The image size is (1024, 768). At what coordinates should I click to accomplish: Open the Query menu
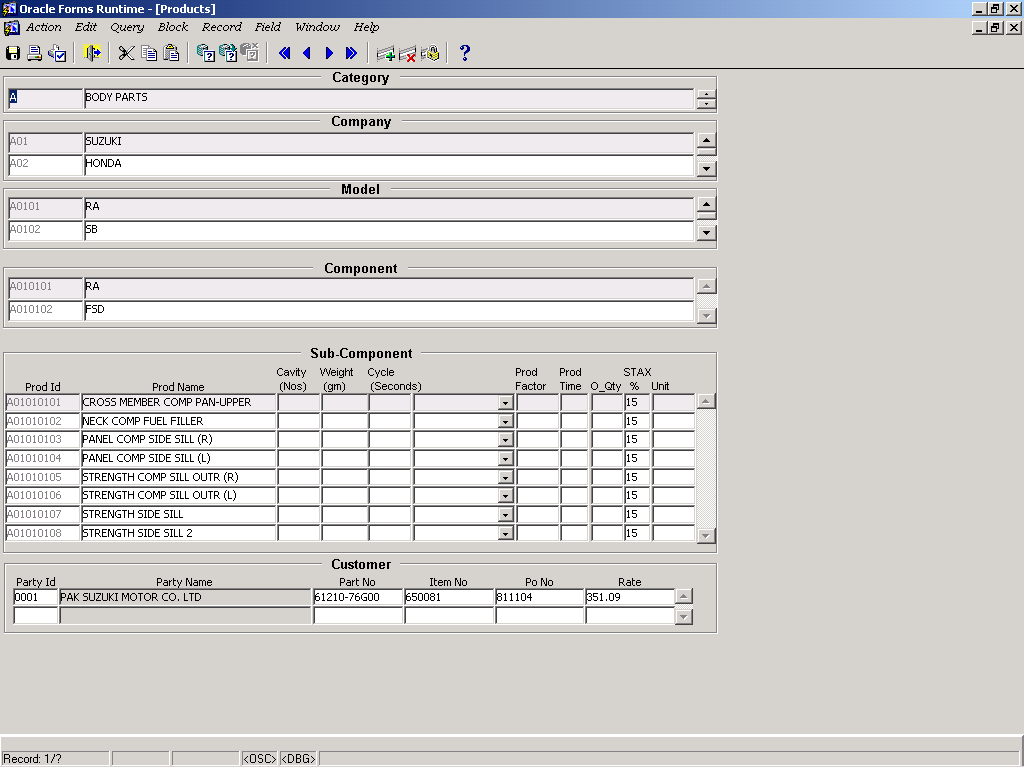pos(127,27)
